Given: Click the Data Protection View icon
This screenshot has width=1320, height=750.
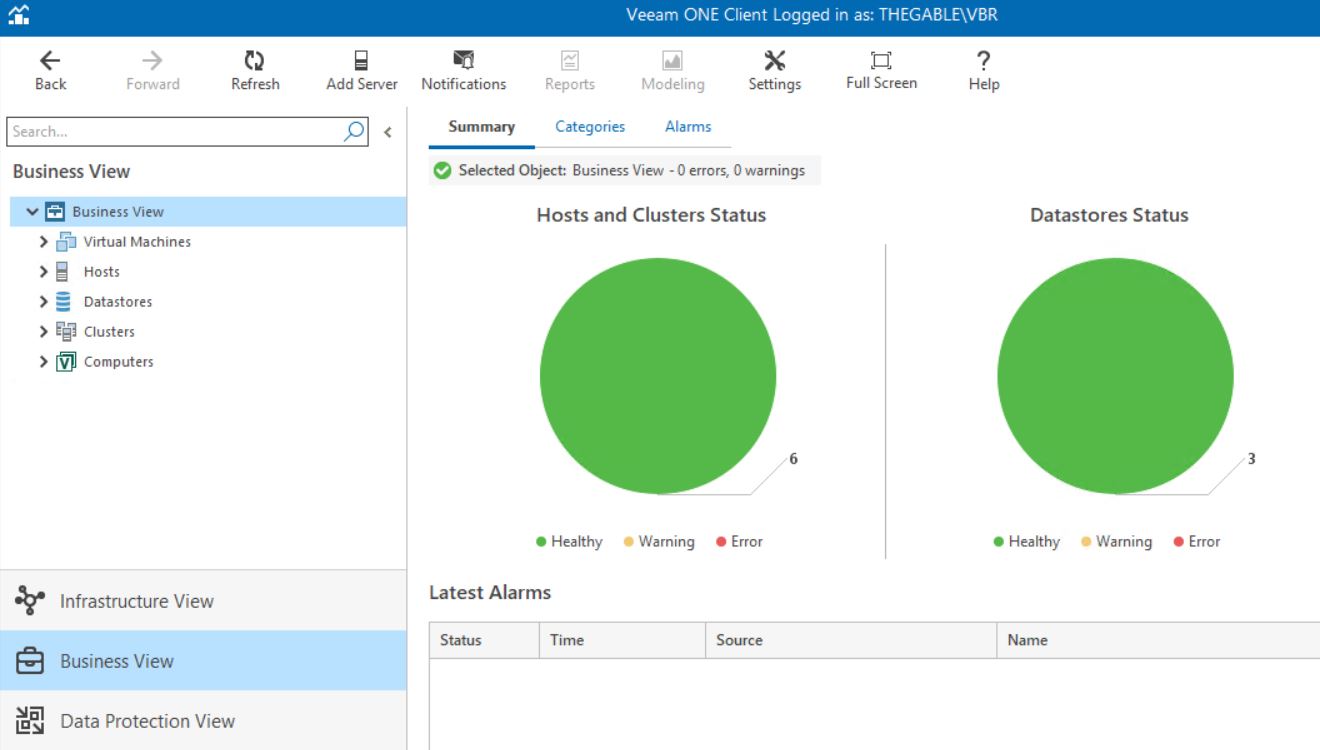Looking at the screenshot, I should pyautogui.click(x=30, y=720).
